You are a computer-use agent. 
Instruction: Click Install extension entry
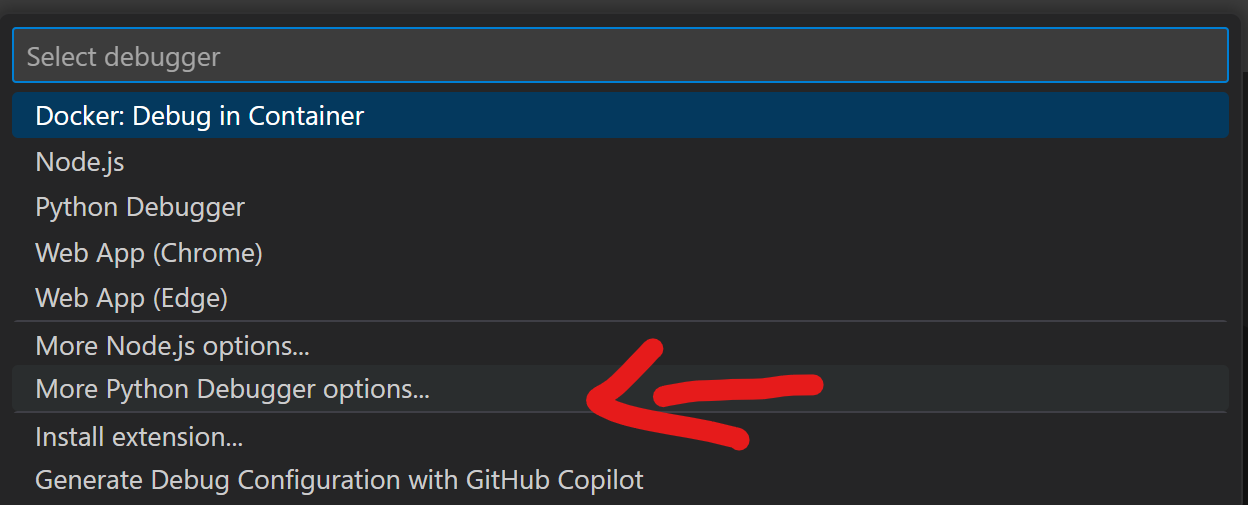point(139,437)
